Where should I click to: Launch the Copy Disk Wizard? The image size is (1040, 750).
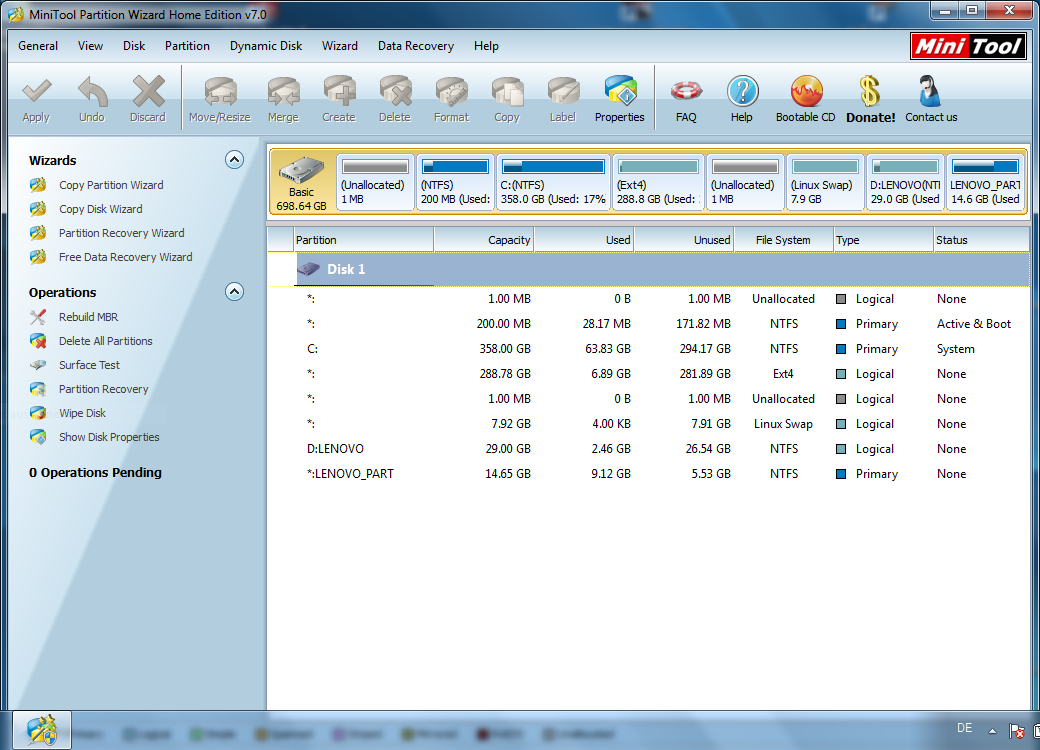pyautogui.click(x=100, y=209)
